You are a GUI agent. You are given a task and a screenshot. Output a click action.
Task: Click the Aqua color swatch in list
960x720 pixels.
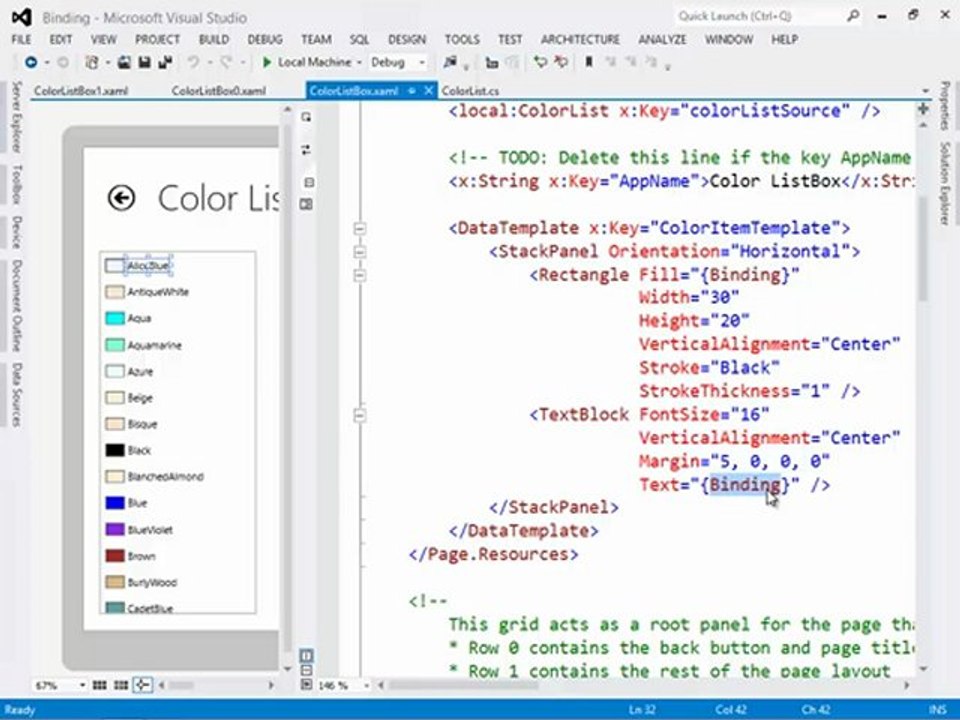pos(115,318)
